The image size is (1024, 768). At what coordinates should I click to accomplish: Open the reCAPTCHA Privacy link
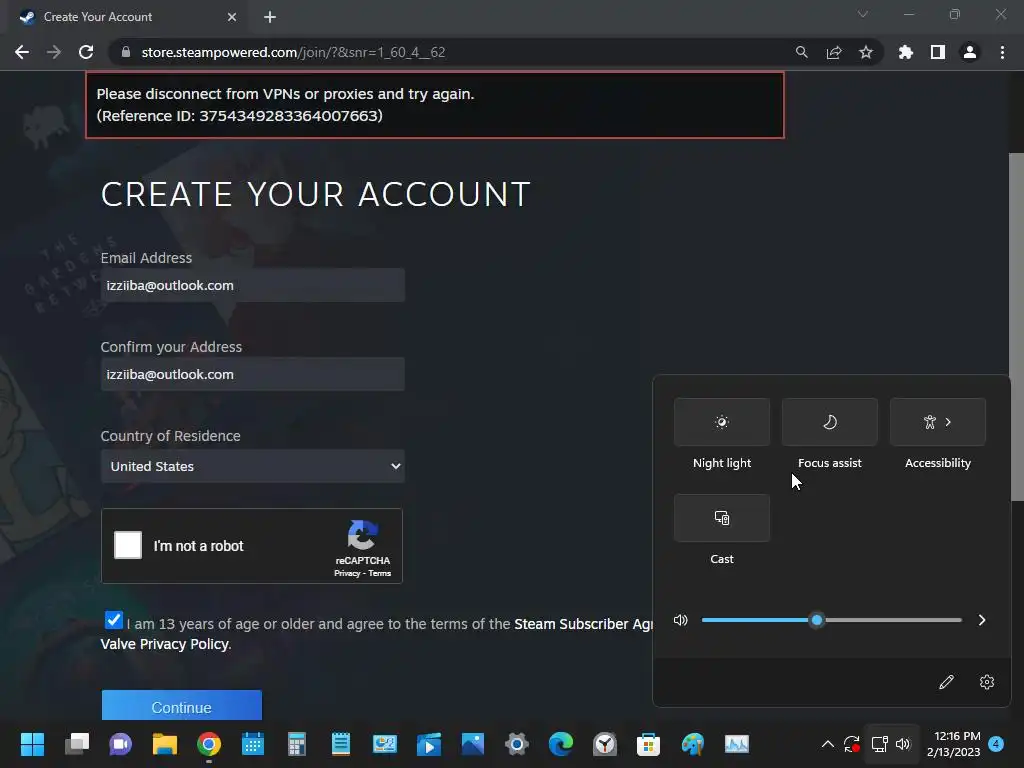347,573
